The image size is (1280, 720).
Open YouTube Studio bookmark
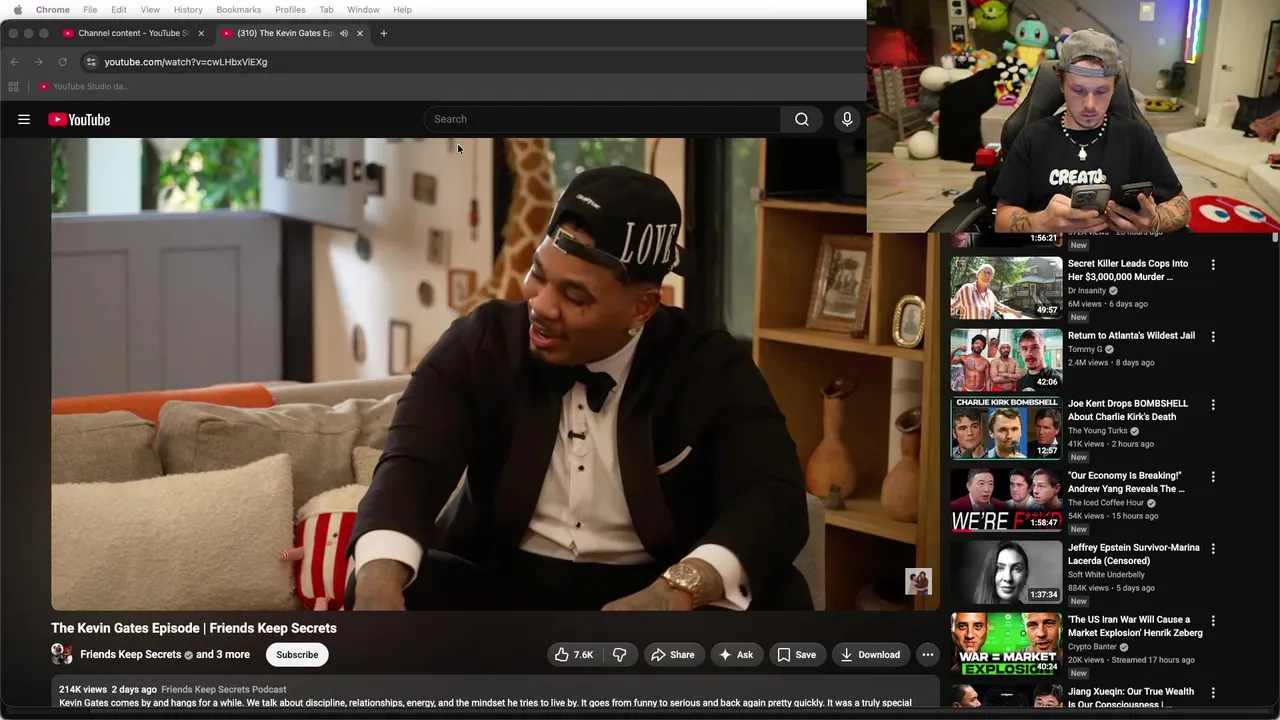85,86
